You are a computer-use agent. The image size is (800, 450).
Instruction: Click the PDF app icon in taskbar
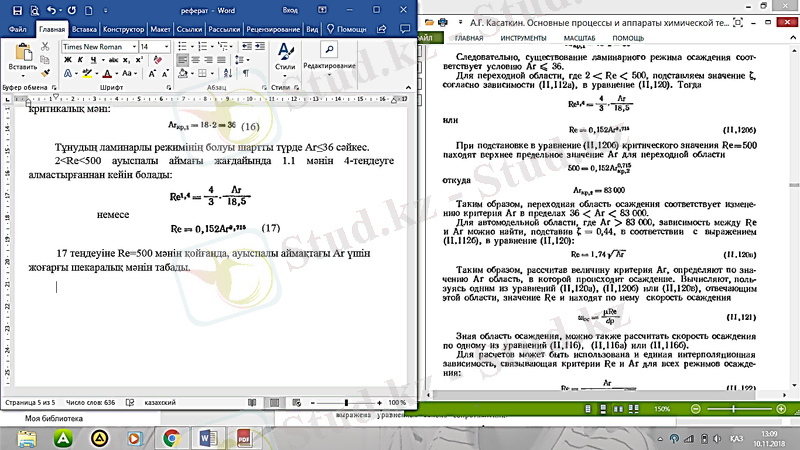[242, 438]
